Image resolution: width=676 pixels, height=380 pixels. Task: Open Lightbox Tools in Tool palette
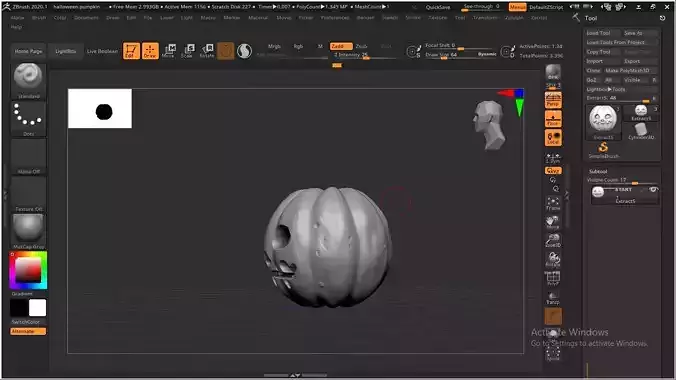coord(606,89)
